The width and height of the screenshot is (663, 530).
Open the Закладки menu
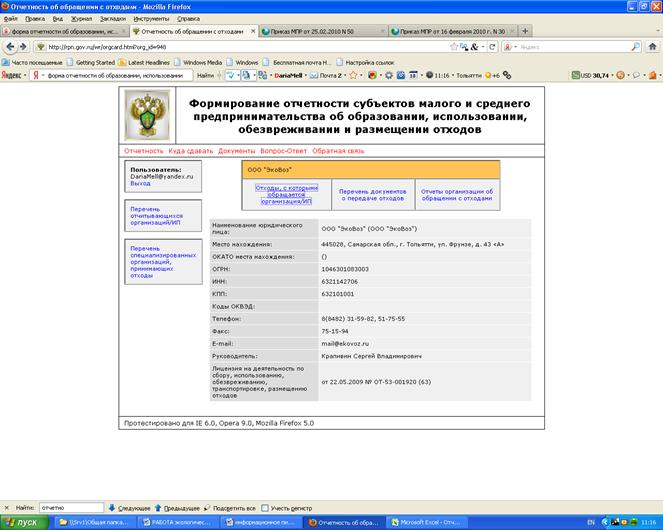point(113,19)
